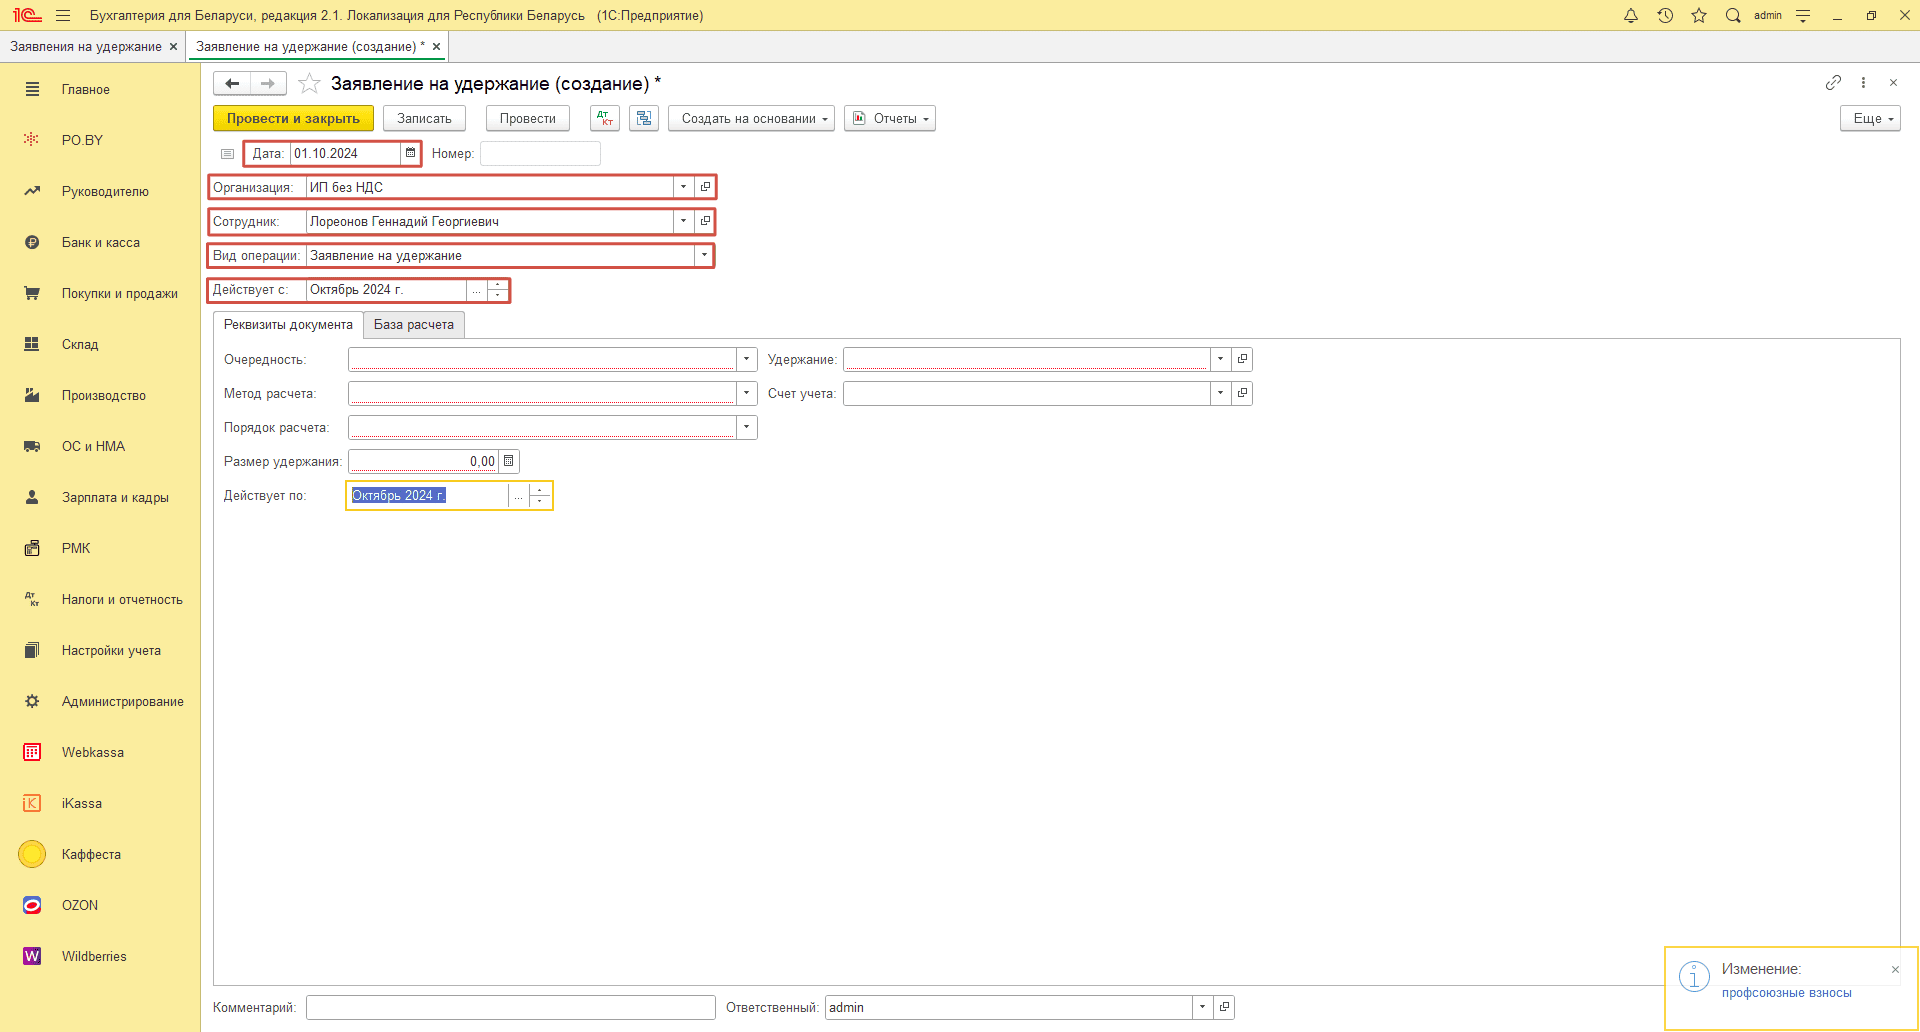The height and width of the screenshot is (1032, 1920).
Task: Add document to favorites star
Action: (x=310, y=83)
